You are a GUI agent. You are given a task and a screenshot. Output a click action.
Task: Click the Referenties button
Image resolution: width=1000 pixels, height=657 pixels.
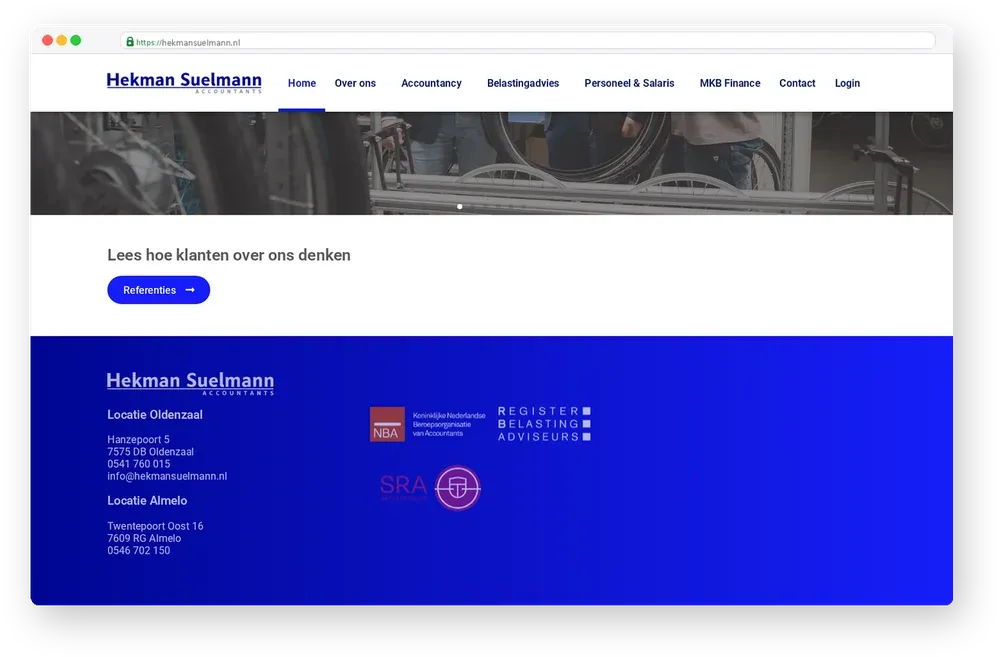158,290
